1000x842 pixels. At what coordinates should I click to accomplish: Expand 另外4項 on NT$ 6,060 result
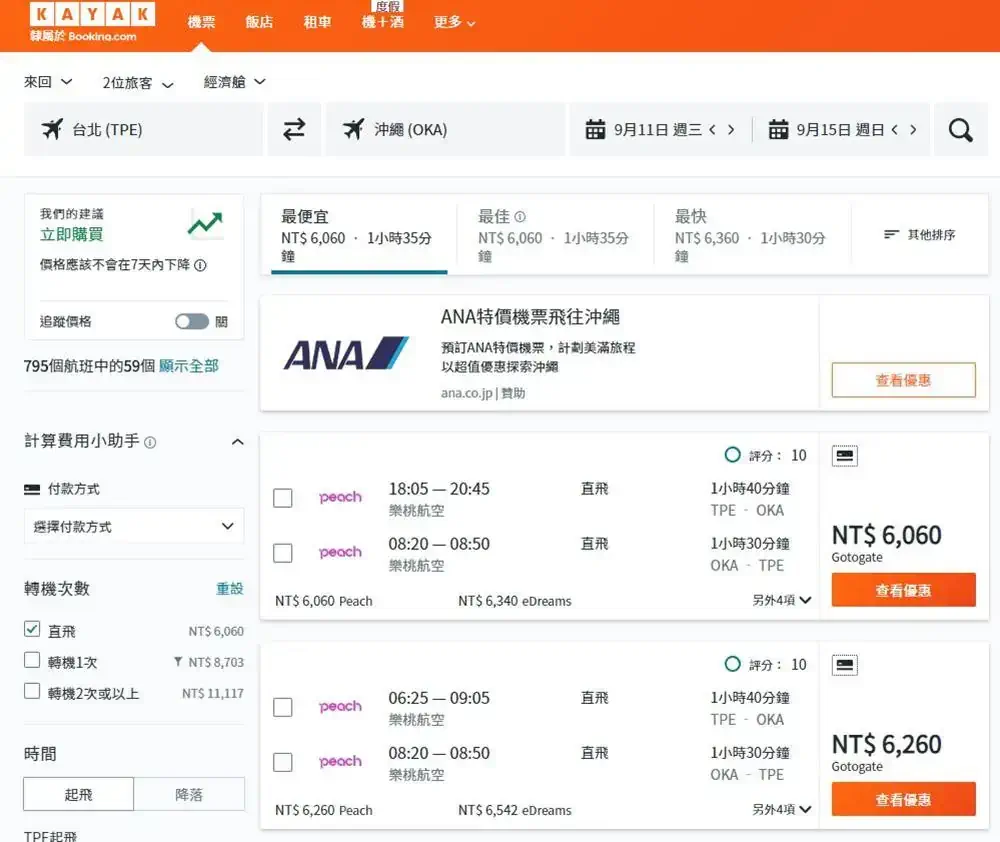pos(781,600)
